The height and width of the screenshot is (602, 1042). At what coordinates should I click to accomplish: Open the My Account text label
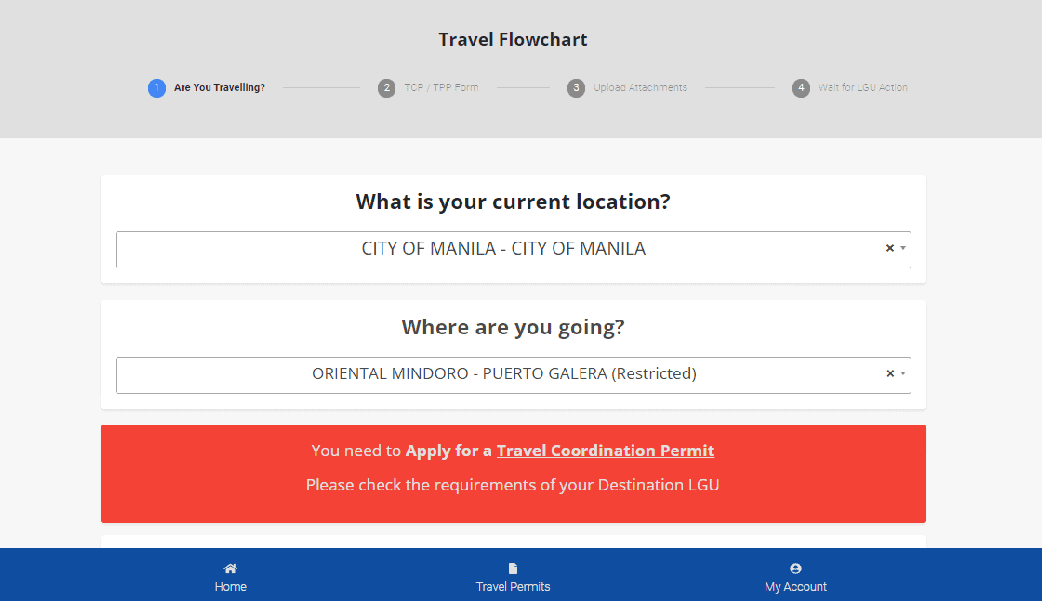click(796, 587)
